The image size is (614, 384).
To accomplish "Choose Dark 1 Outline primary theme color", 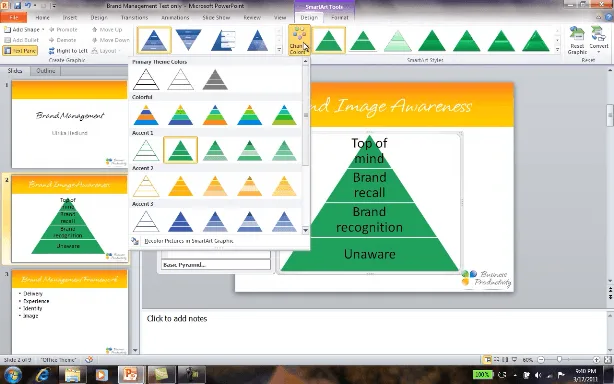I will point(146,79).
